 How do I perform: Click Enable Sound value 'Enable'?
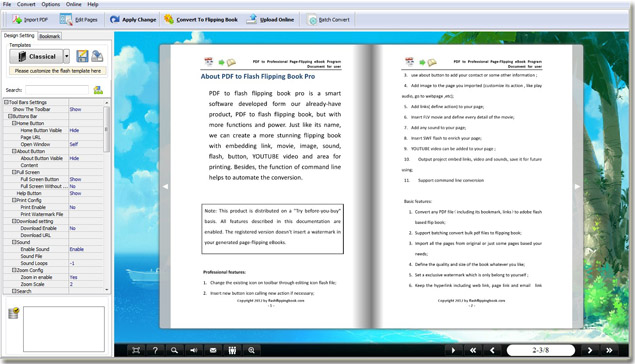pos(77,249)
